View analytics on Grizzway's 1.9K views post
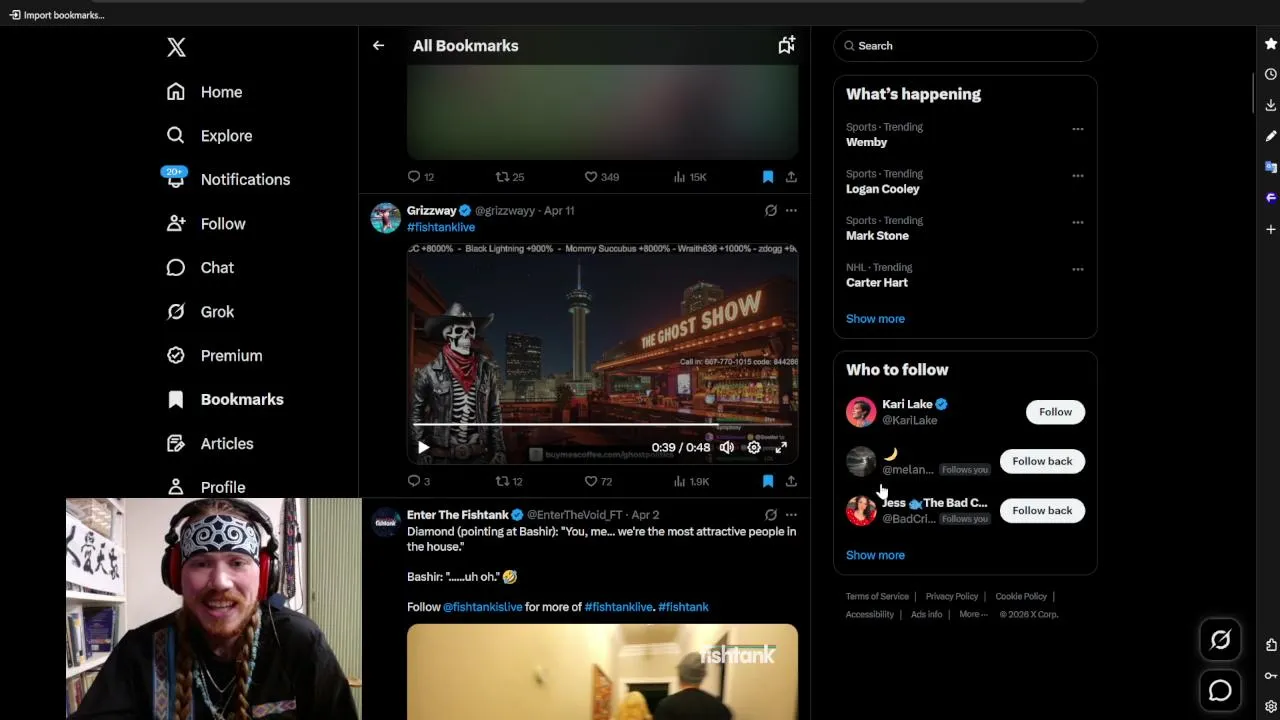 [690, 481]
